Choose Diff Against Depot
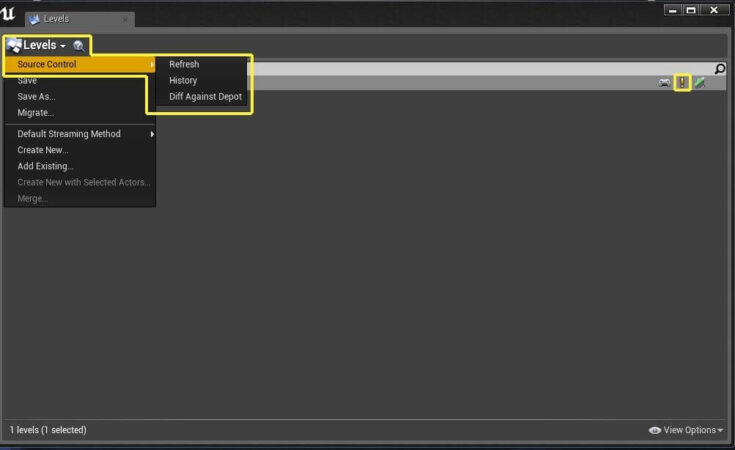Viewport: 735px width, 450px height. click(x=205, y=97)
